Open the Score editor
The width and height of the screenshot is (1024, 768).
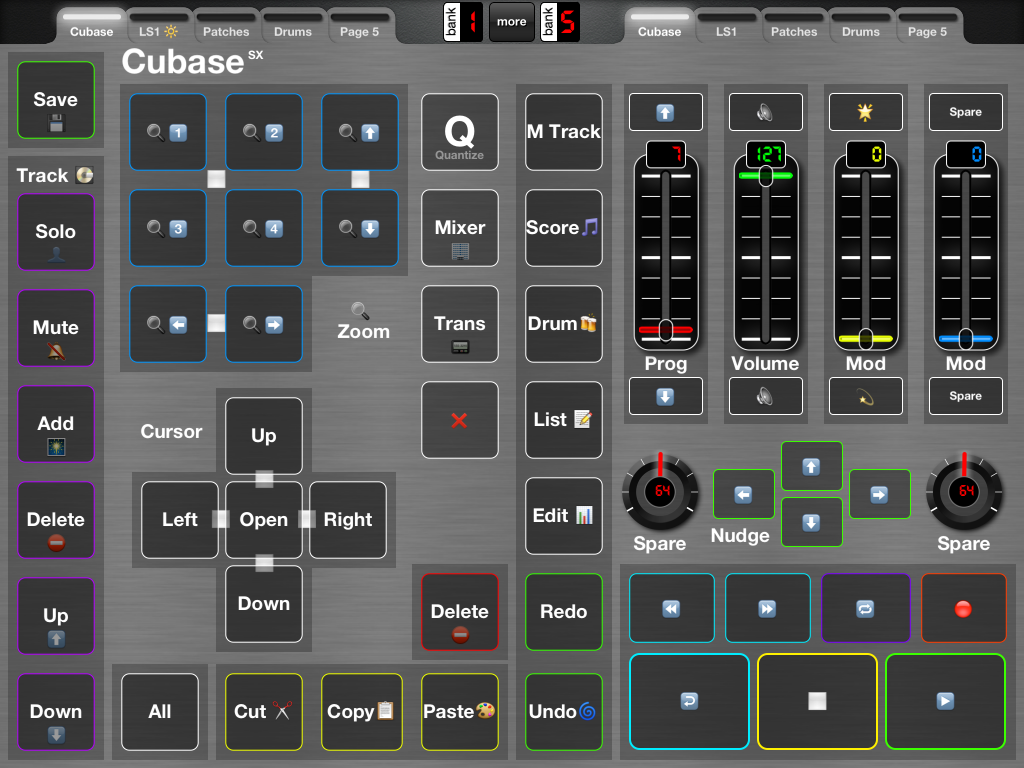point(564,228)
